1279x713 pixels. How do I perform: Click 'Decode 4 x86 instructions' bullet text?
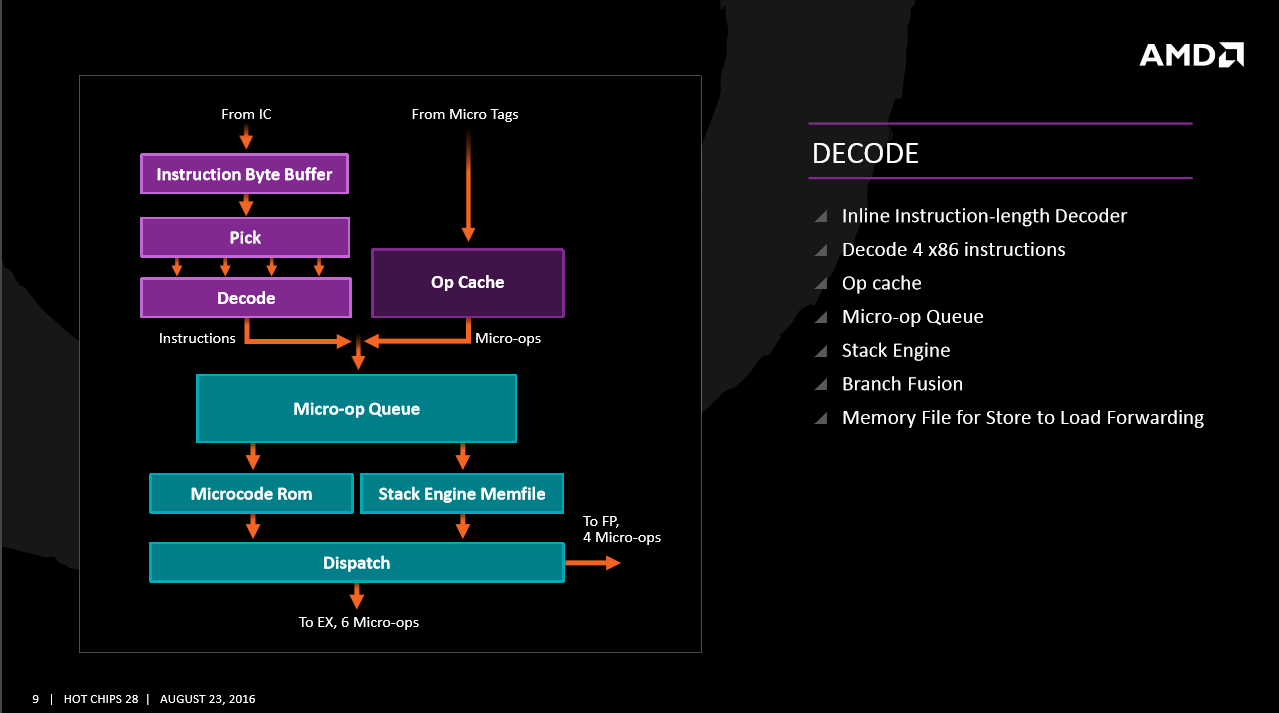coord(953,249)
